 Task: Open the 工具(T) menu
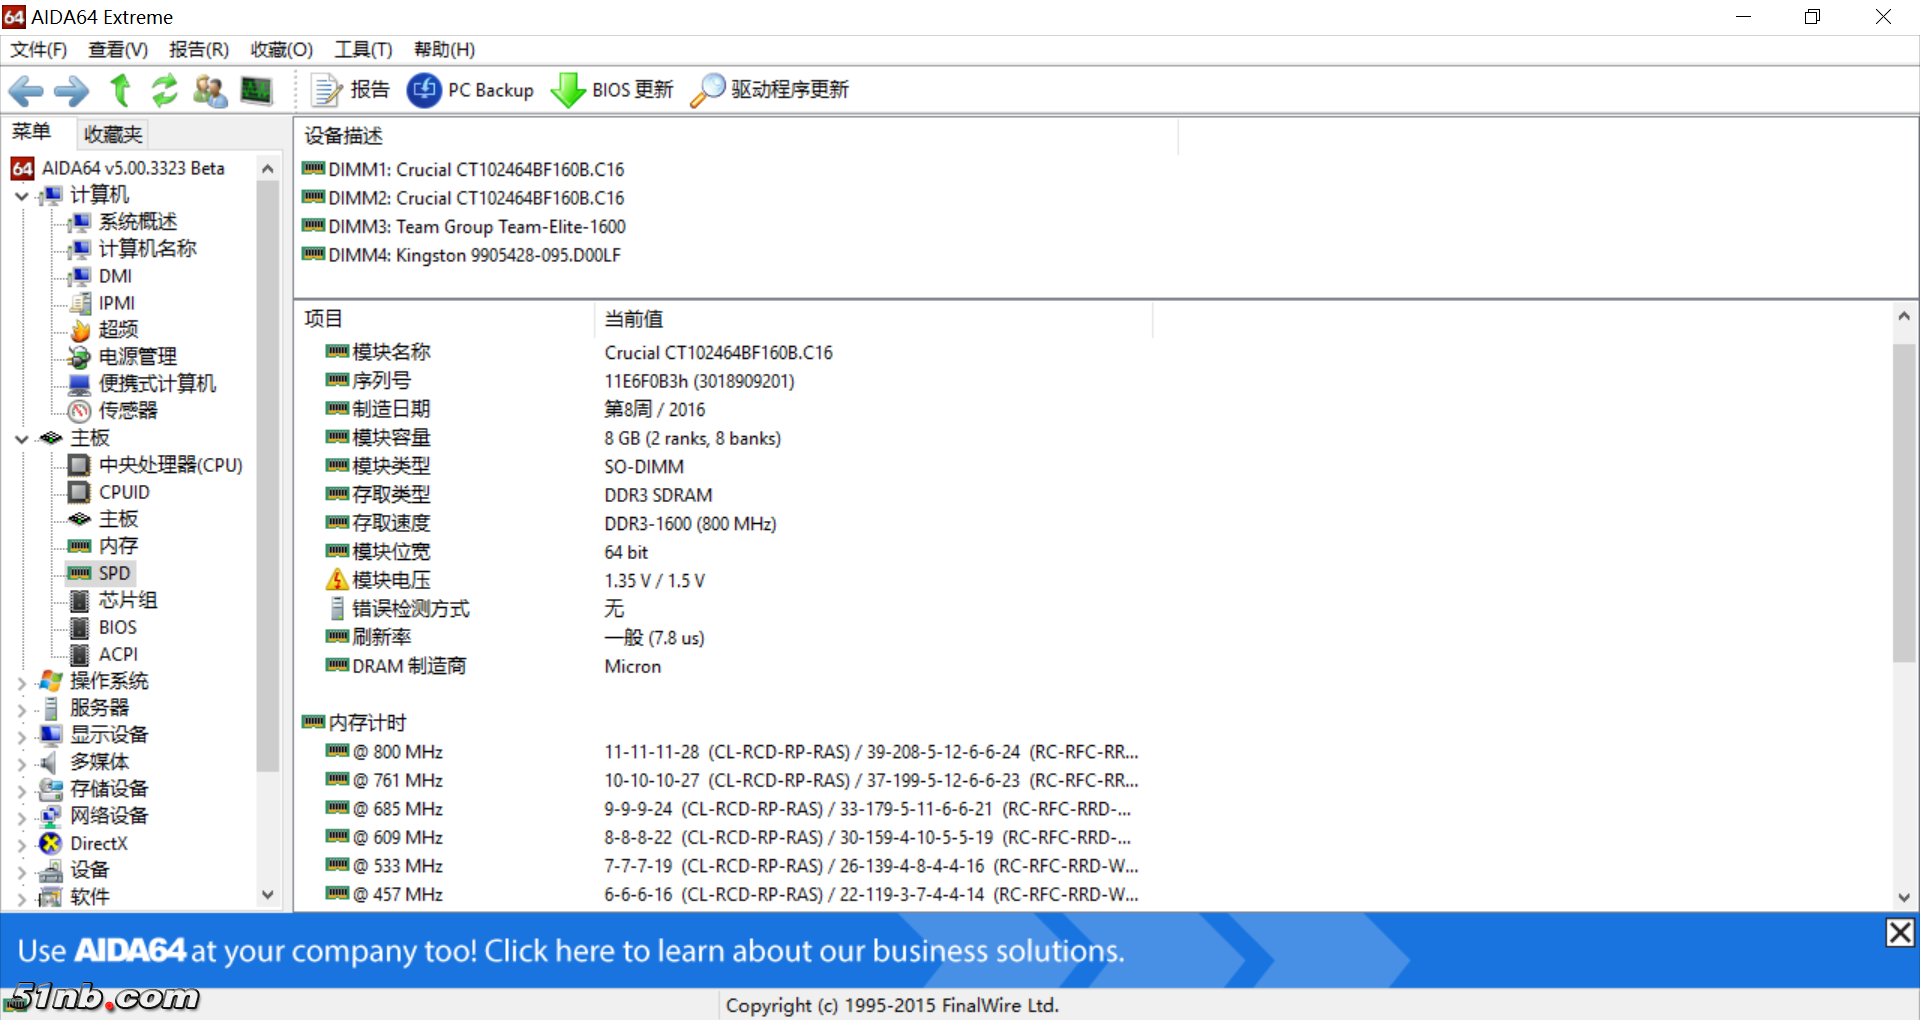tap(363, 49)
